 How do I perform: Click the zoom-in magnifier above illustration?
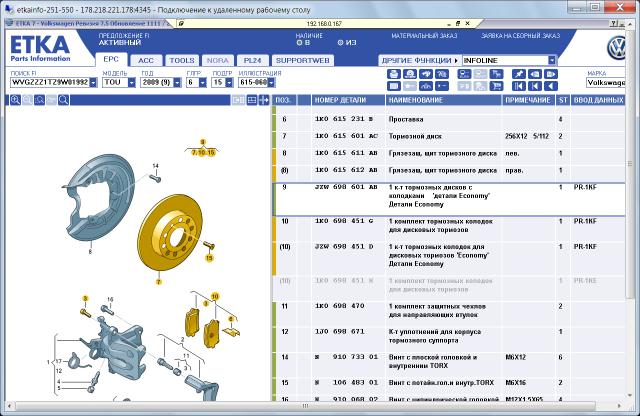[x=16, y=100]
